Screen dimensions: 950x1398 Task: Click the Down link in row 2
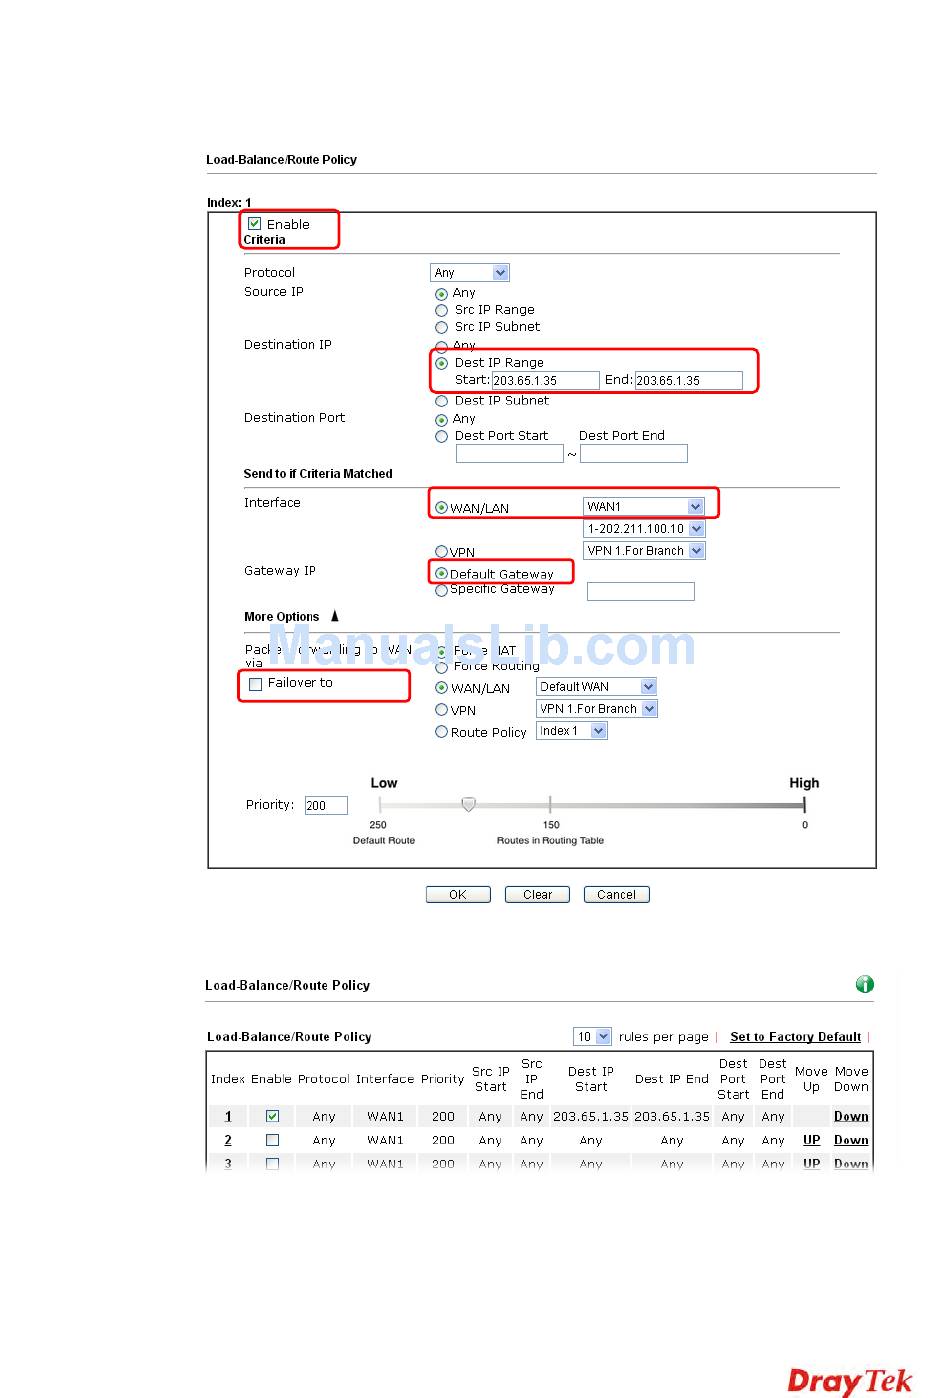coord(851,1140)
